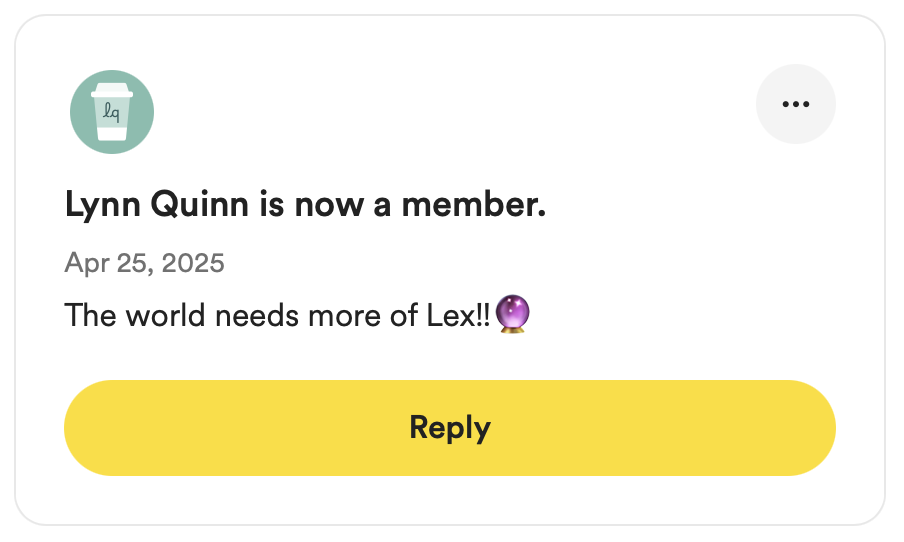
Task: Click Lynn Quinn's coffee cup avatar
Action: tap(112, 112)
